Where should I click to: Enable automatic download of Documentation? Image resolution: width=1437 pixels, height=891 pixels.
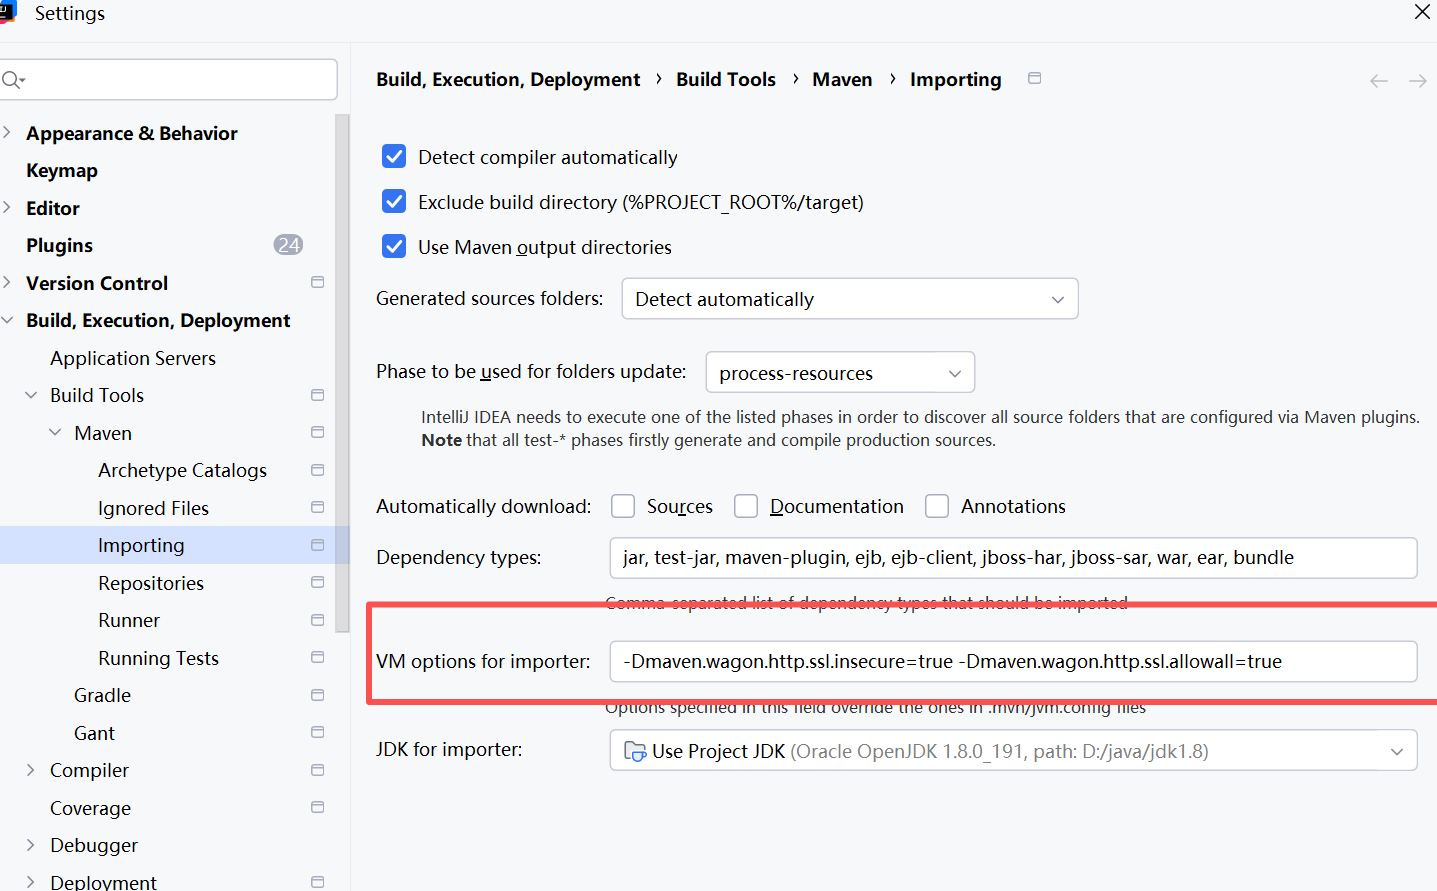click(x=746, y=506)
